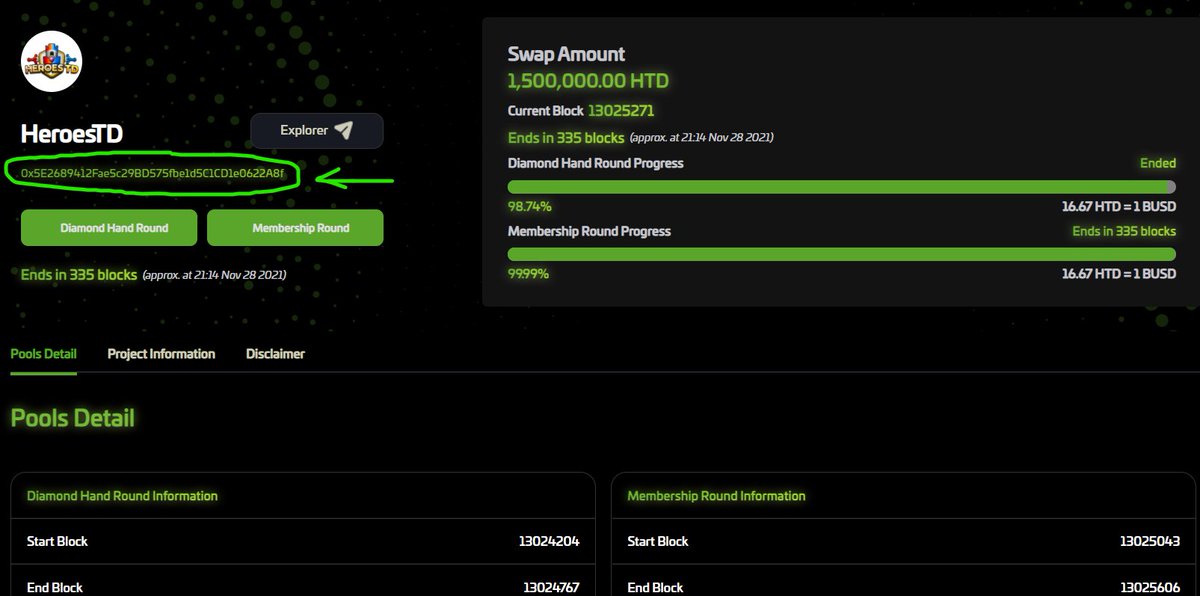Copy contract address 0x5E2689412Fae5c29BD575fbe1d5C1CD1e0622A8f
1200x596 pixels.
click(x=153, y=174)
